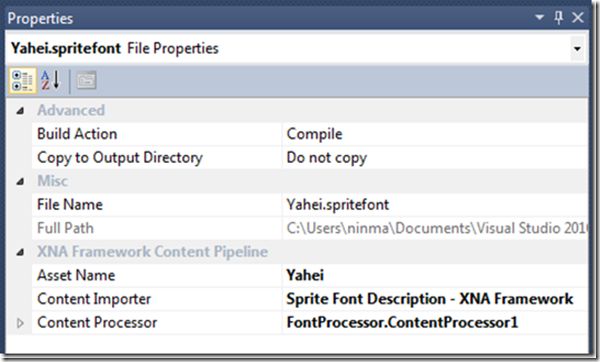Sort properties alphabetically with A-Z icon
Viewport: 600px width, 362px height.
pyautogui.click(x=51, y=80)
